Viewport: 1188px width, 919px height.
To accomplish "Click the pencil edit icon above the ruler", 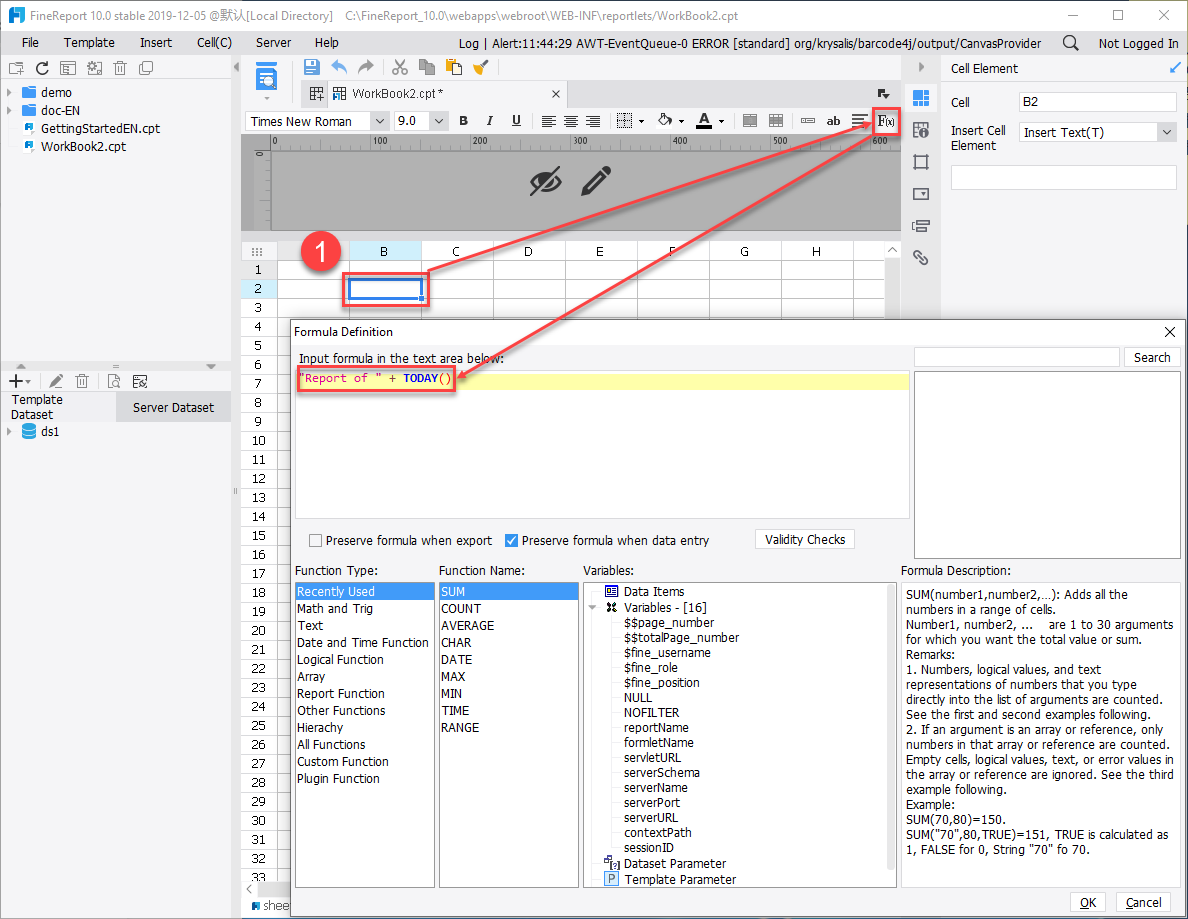I will point(597,182).
